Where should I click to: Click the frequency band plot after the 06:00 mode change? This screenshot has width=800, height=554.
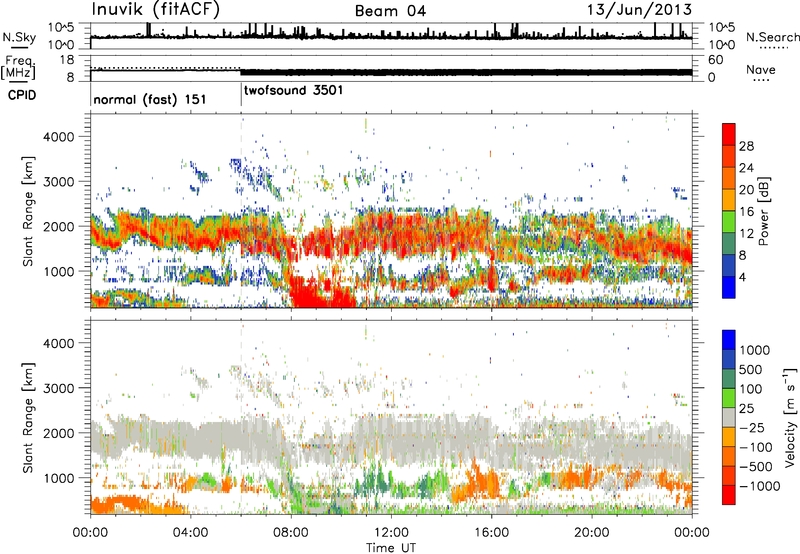[x=466, y=72]
